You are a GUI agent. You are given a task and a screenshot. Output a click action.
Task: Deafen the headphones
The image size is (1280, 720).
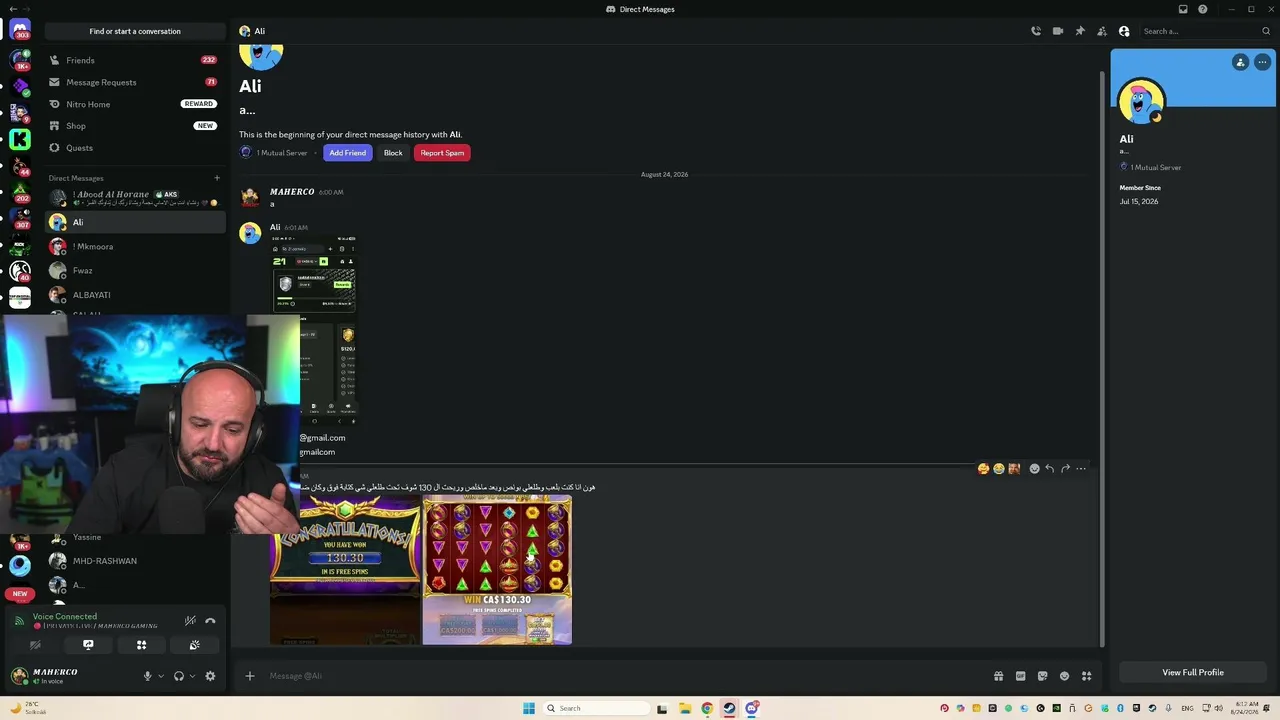coord(179,676)
